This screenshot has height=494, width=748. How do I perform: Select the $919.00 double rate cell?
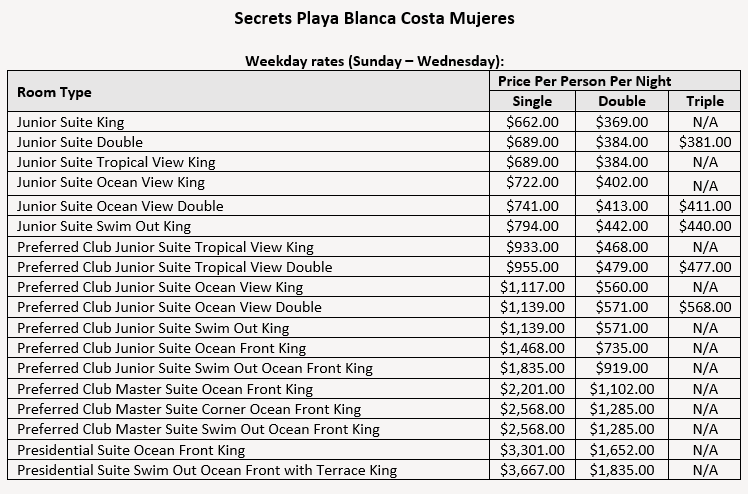[622, 368]
